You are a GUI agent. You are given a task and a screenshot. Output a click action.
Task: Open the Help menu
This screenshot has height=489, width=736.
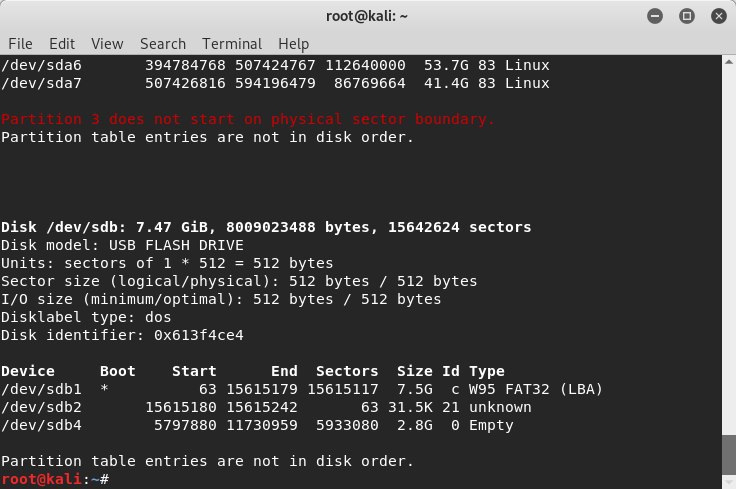tap(294, 44)
